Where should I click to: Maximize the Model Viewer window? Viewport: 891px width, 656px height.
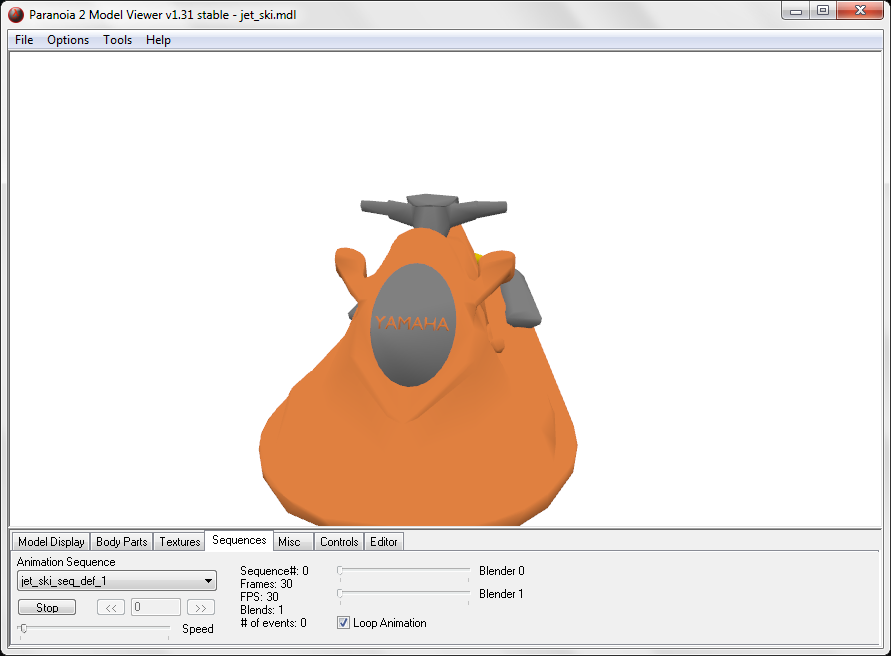823,11
